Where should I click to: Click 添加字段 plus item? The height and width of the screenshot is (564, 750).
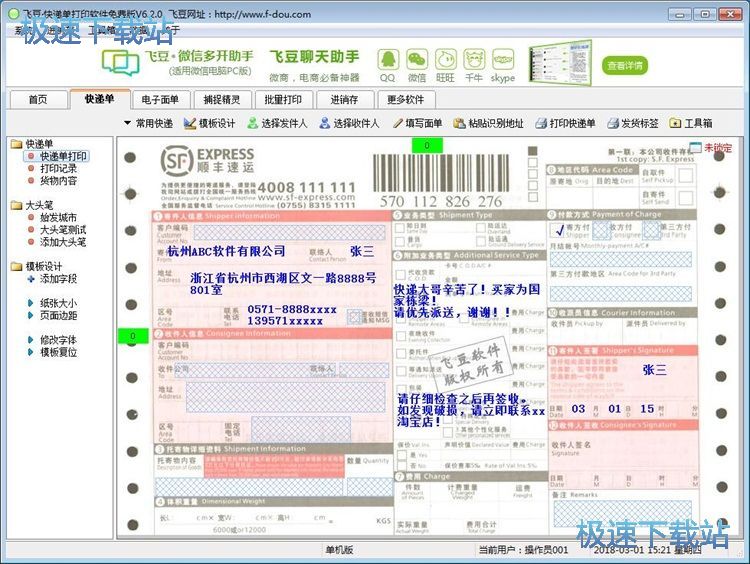tap(53, 279)
